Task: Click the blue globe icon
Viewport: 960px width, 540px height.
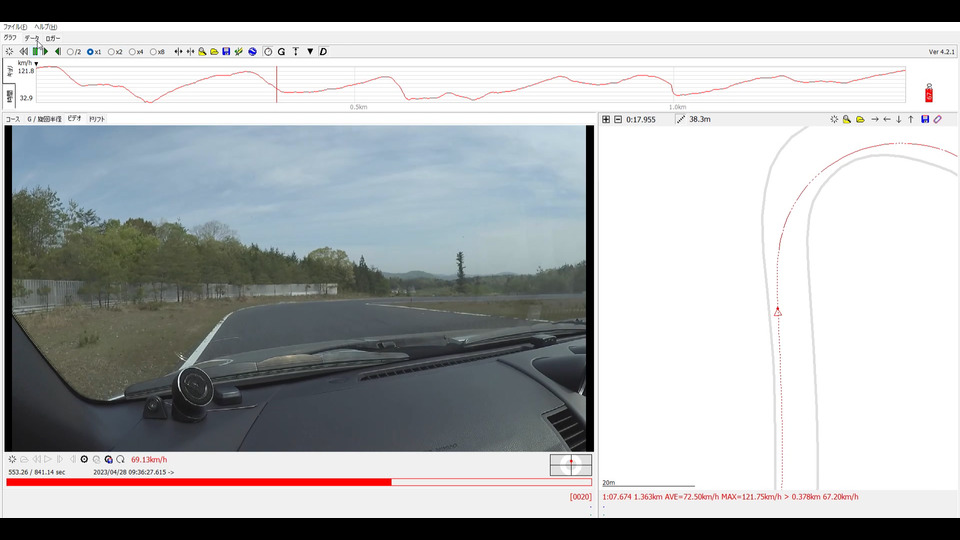Action: 252,51
